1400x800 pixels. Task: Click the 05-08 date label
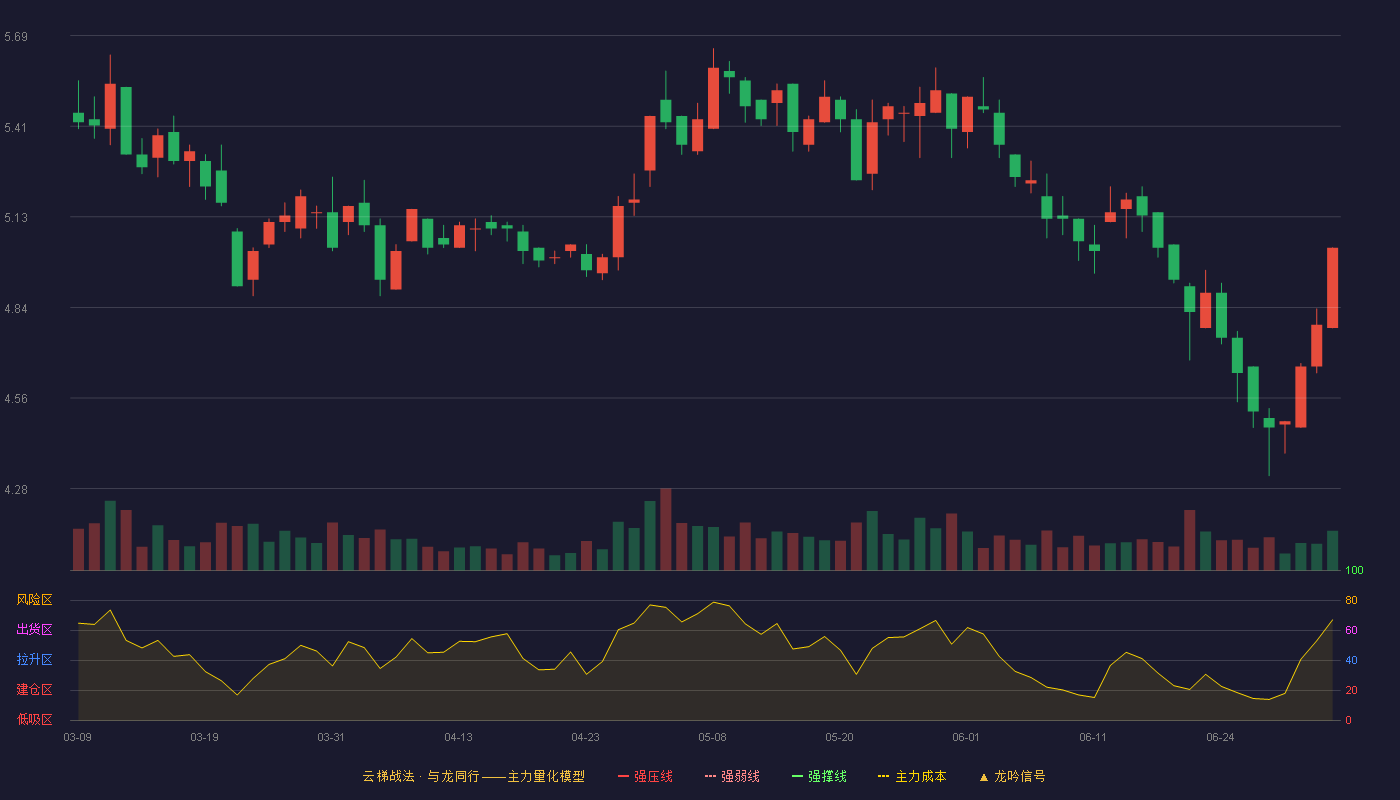[712, 737]
